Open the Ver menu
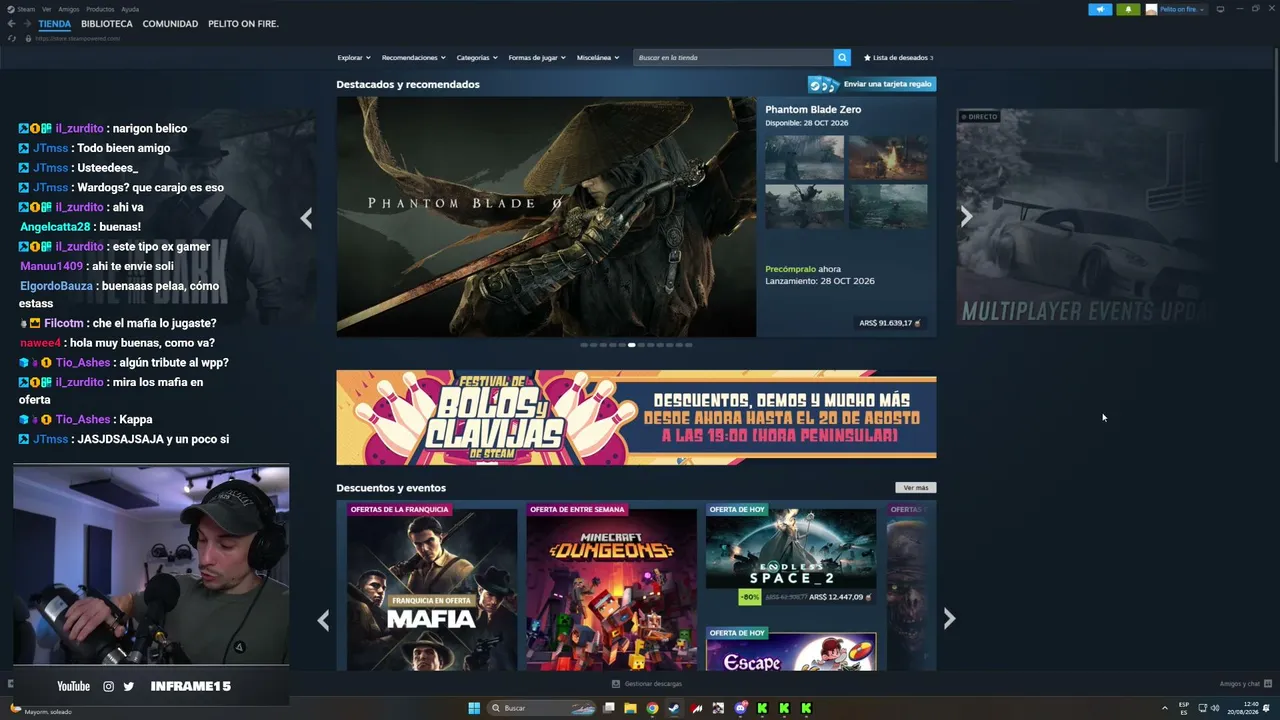This screenshot has height=720, width=1280. coord(47,9)
